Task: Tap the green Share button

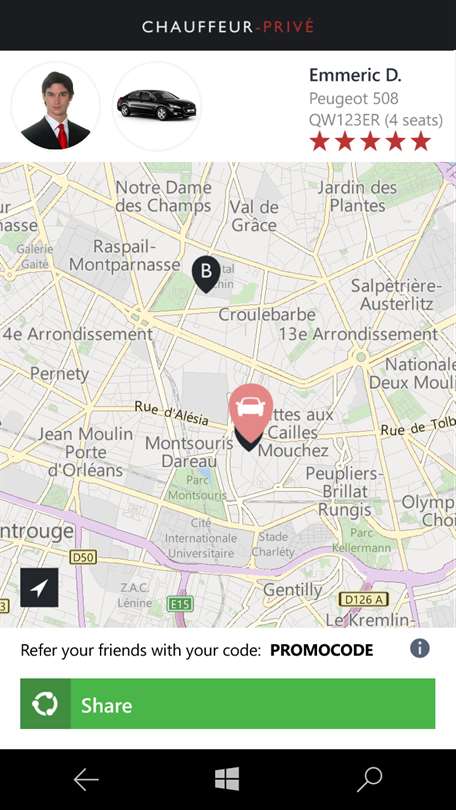Action: pos(228,704)
